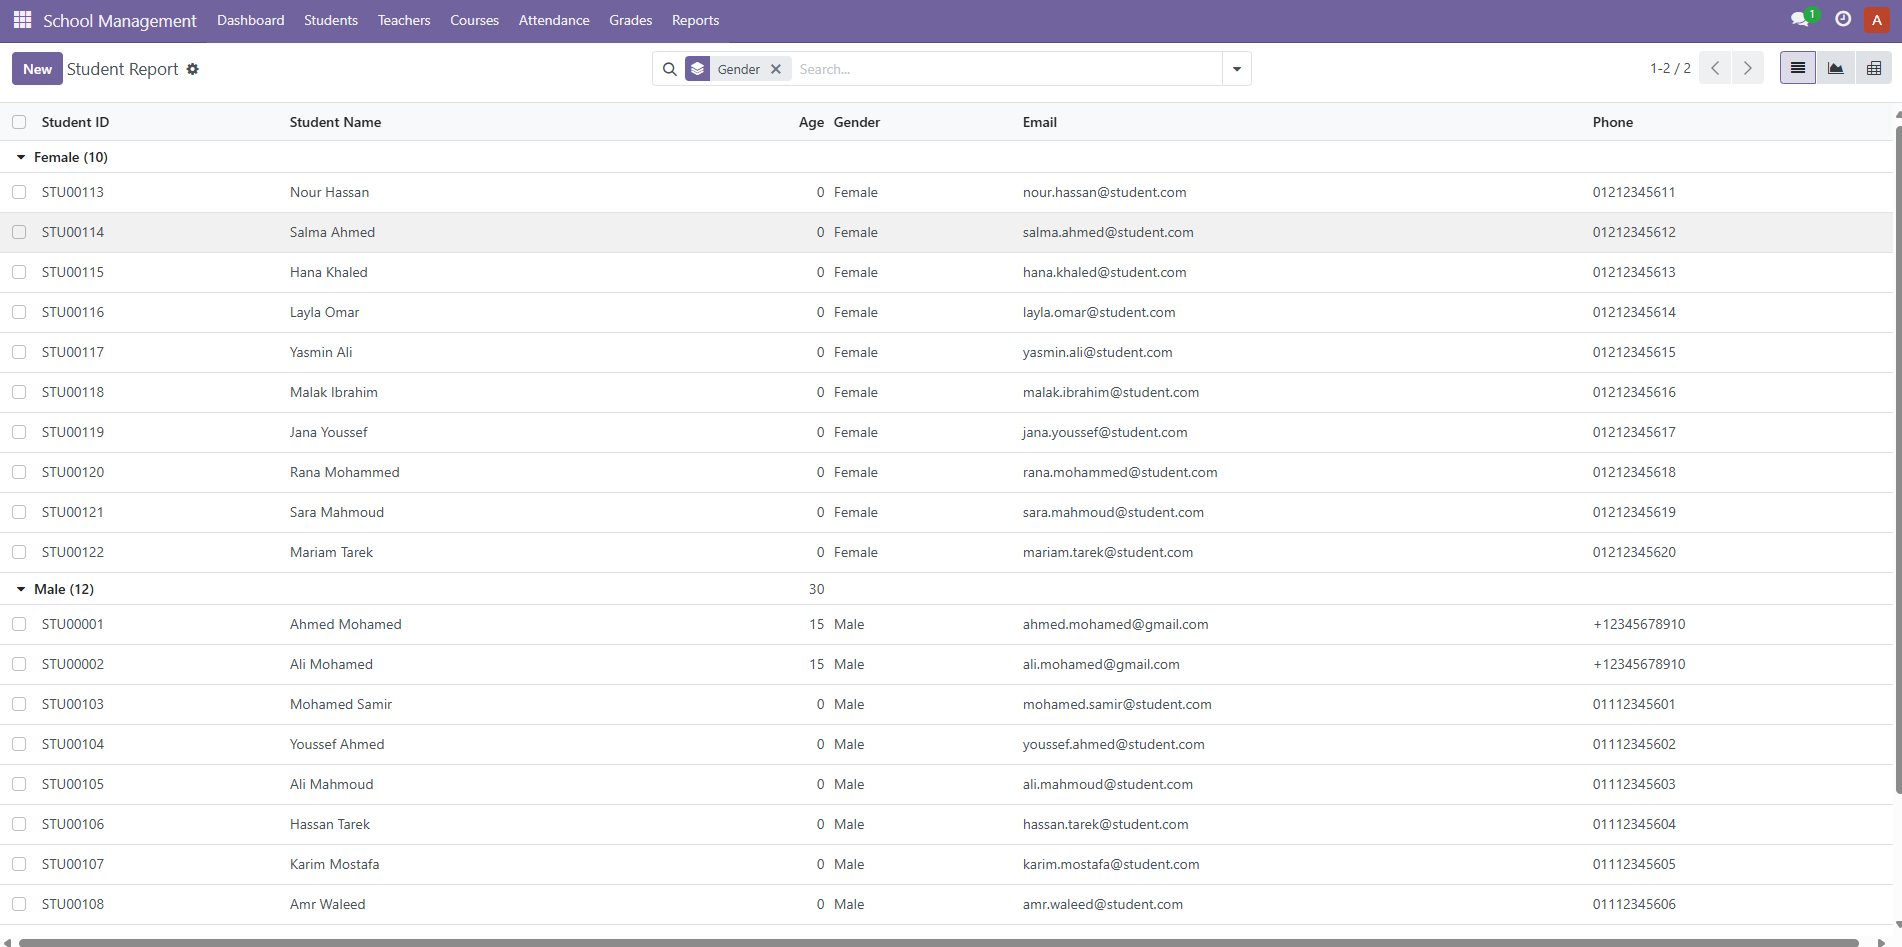Image resolution: width=1902 pixels, height=947 pixels.
Task: Open the Students menu
Action: pos(331,20)
